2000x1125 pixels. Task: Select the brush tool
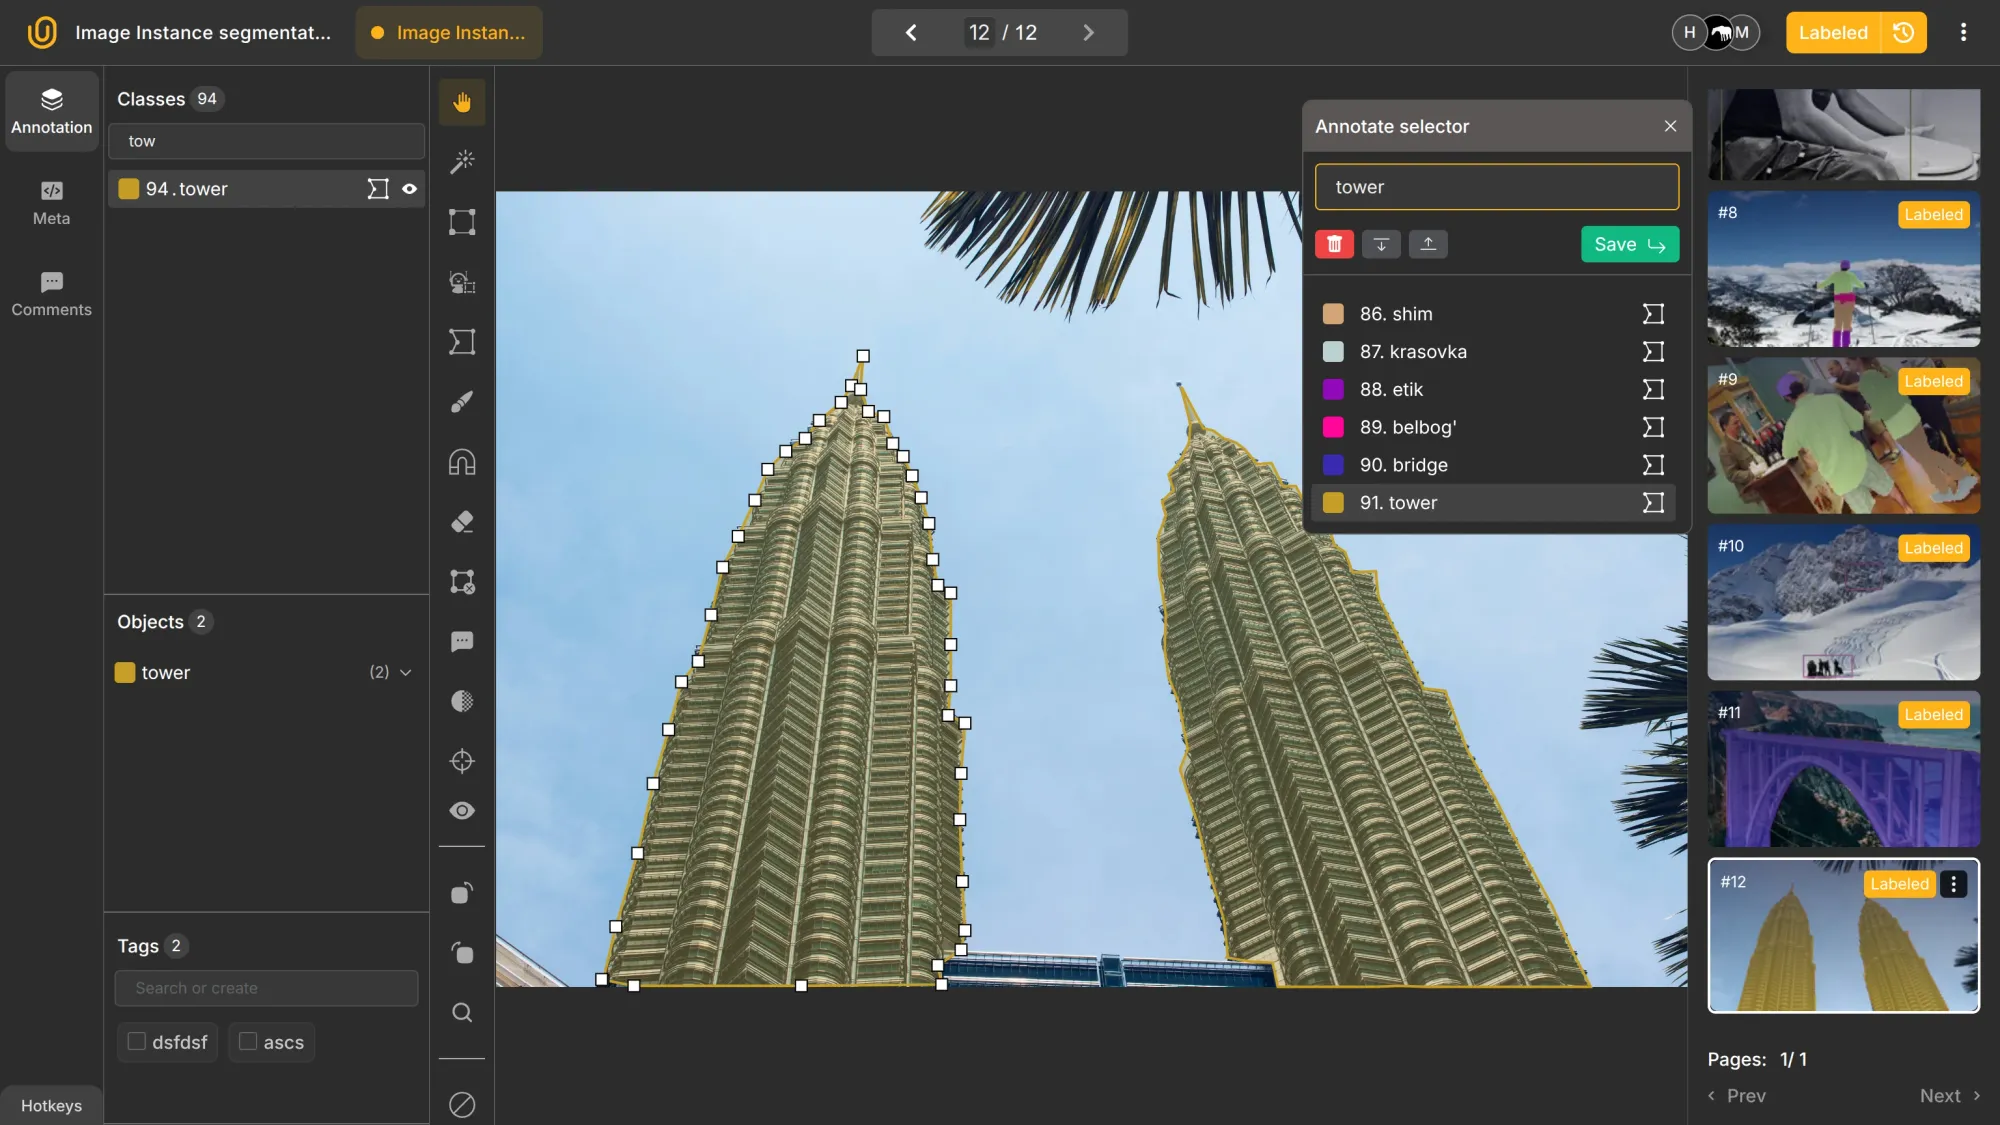pos(461,402)
